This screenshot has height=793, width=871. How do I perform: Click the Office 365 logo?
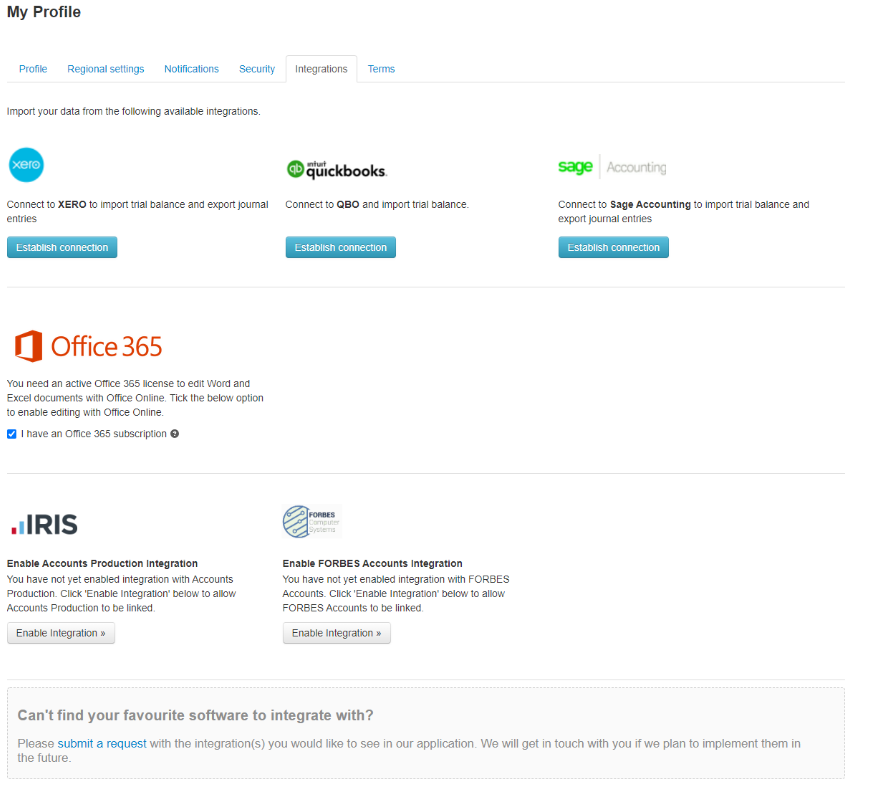(88, 346)
